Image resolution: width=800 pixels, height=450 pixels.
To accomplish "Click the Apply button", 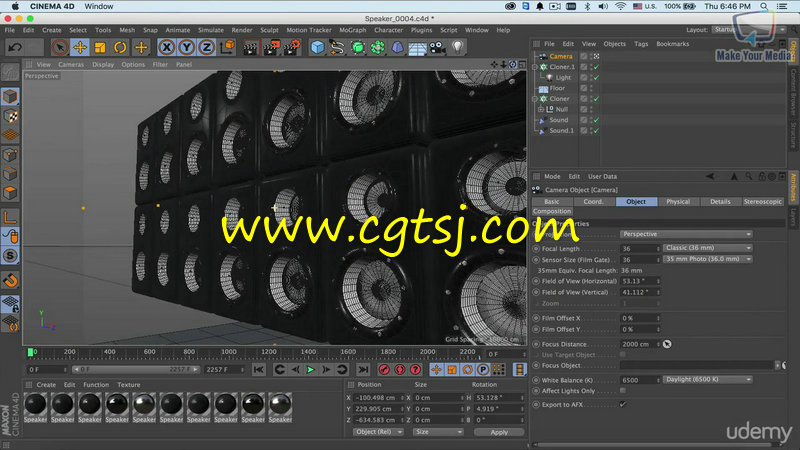I will pyautogui.click(x=499, y=432).
